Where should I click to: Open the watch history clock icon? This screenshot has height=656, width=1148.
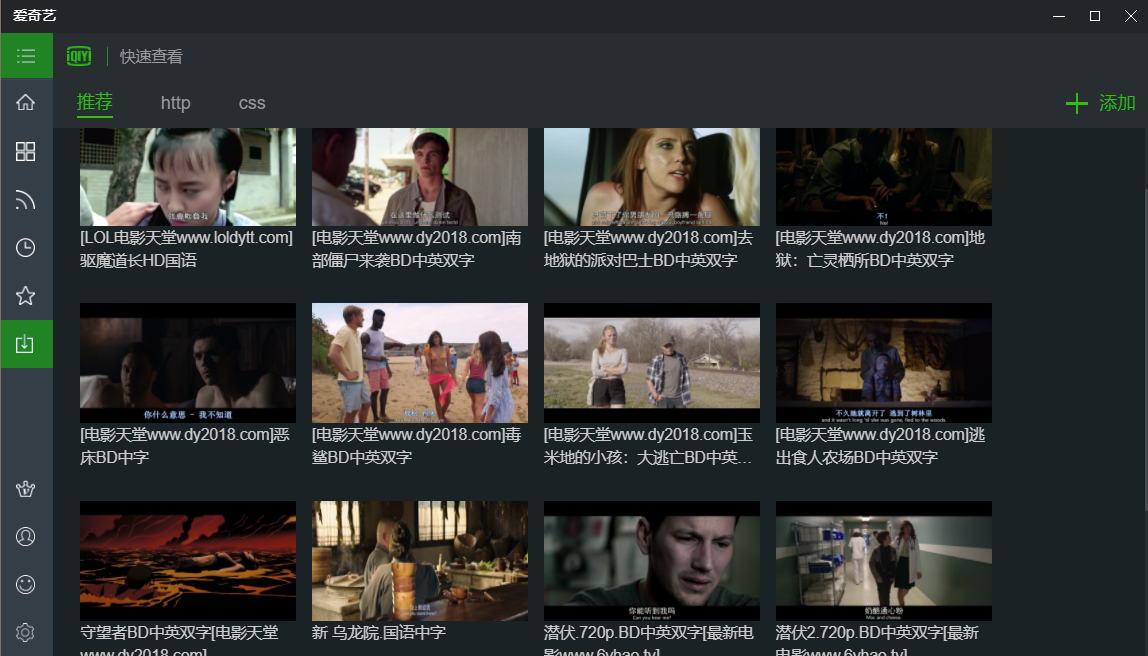[26, 247]
